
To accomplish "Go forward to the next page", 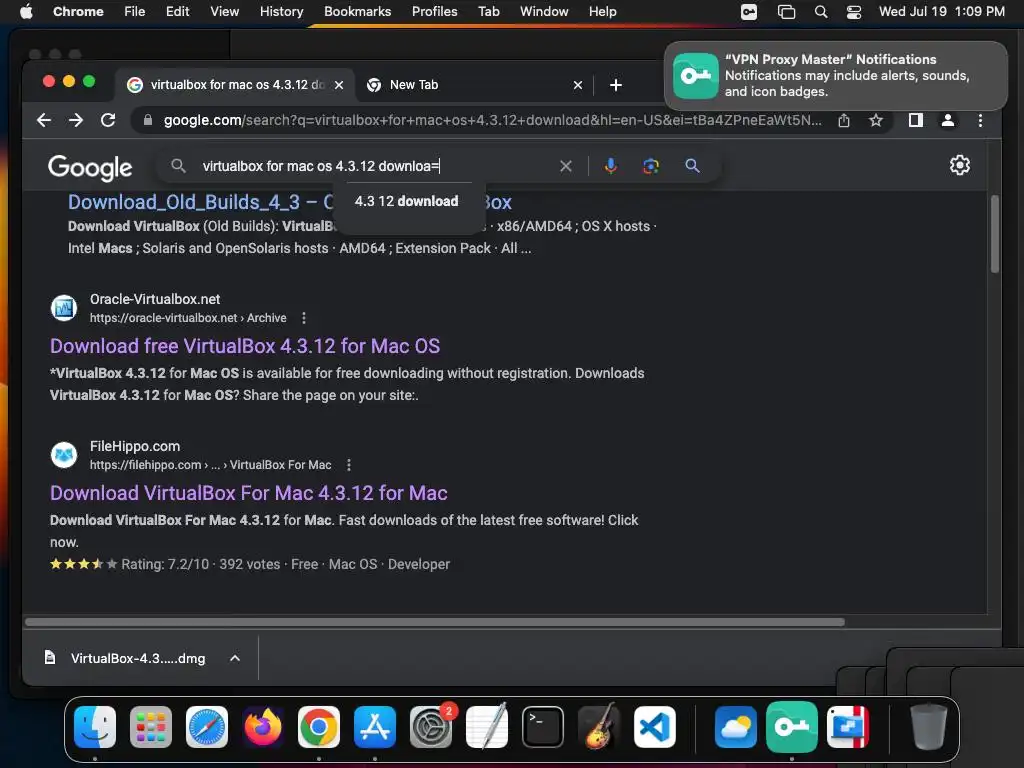I will tap(76, 120).
